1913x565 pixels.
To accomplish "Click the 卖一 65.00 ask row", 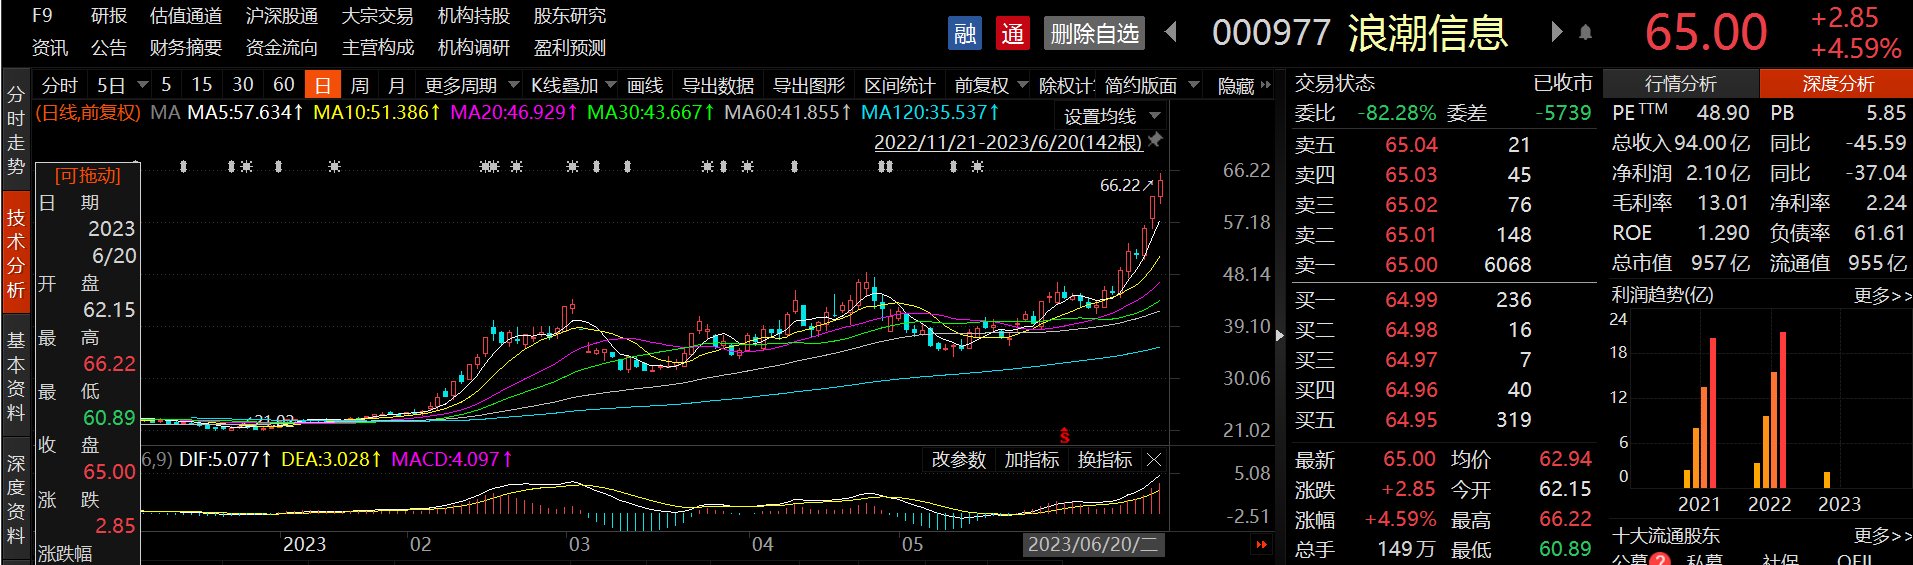I will [1444, 265].
